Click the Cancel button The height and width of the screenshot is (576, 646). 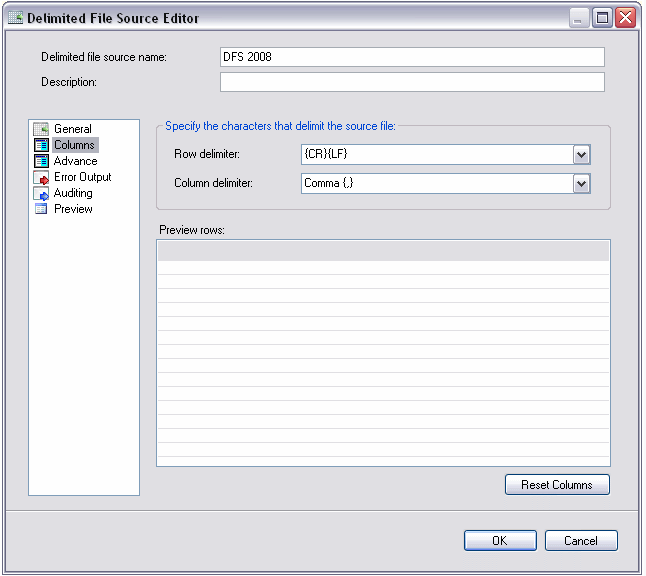pos(581,541)
